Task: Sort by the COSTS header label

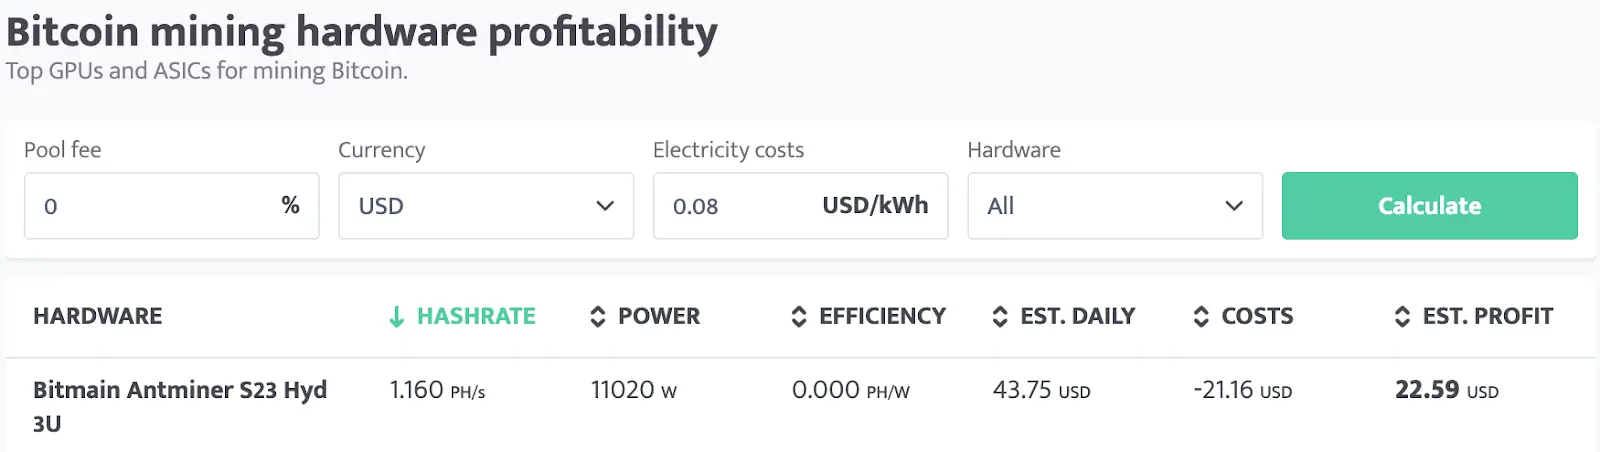Action: 1257,317
